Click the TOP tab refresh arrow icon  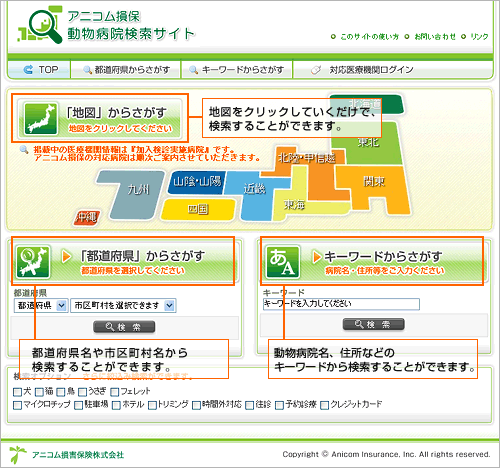(28, 70)
